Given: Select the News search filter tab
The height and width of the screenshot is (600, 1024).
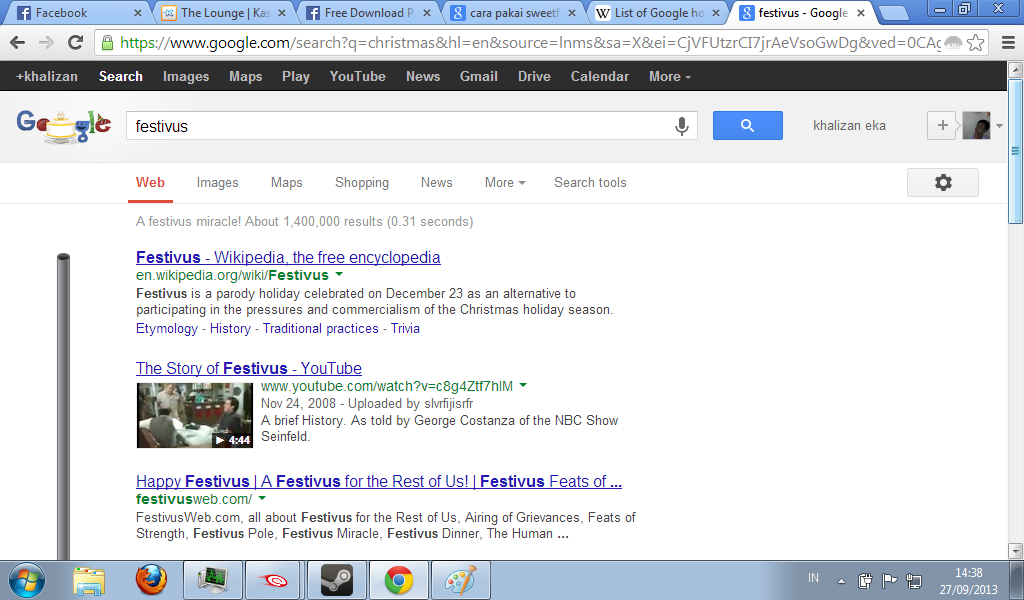Looking at the screenshot, I should click(x=436, y=183).
